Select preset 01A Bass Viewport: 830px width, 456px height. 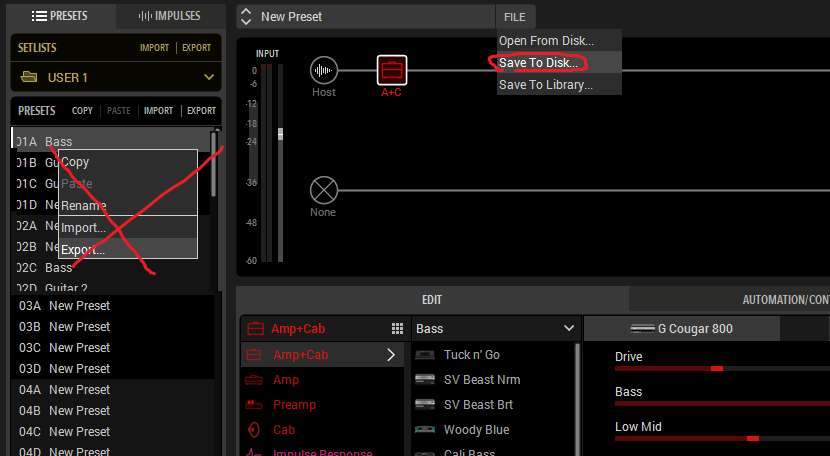click(x=110, y=141)
